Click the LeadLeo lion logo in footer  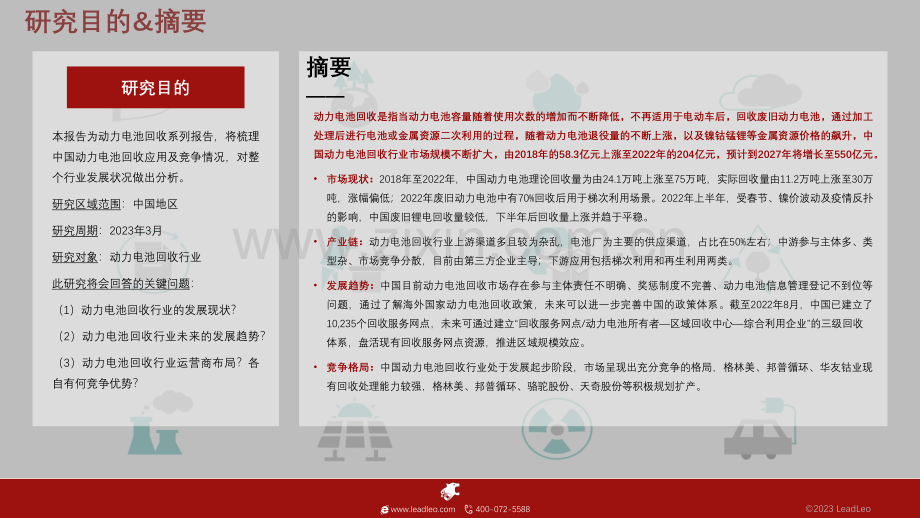(450, 492)
